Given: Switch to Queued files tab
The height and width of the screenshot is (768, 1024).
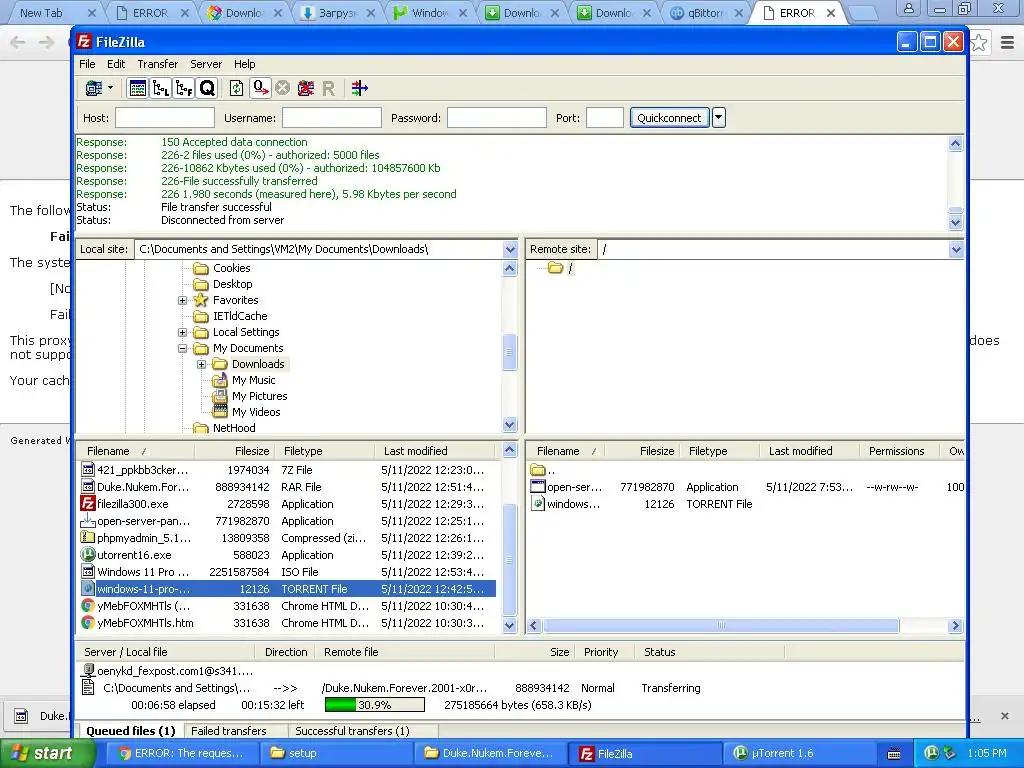Looking at the screenshot, I should coord(131,731).
